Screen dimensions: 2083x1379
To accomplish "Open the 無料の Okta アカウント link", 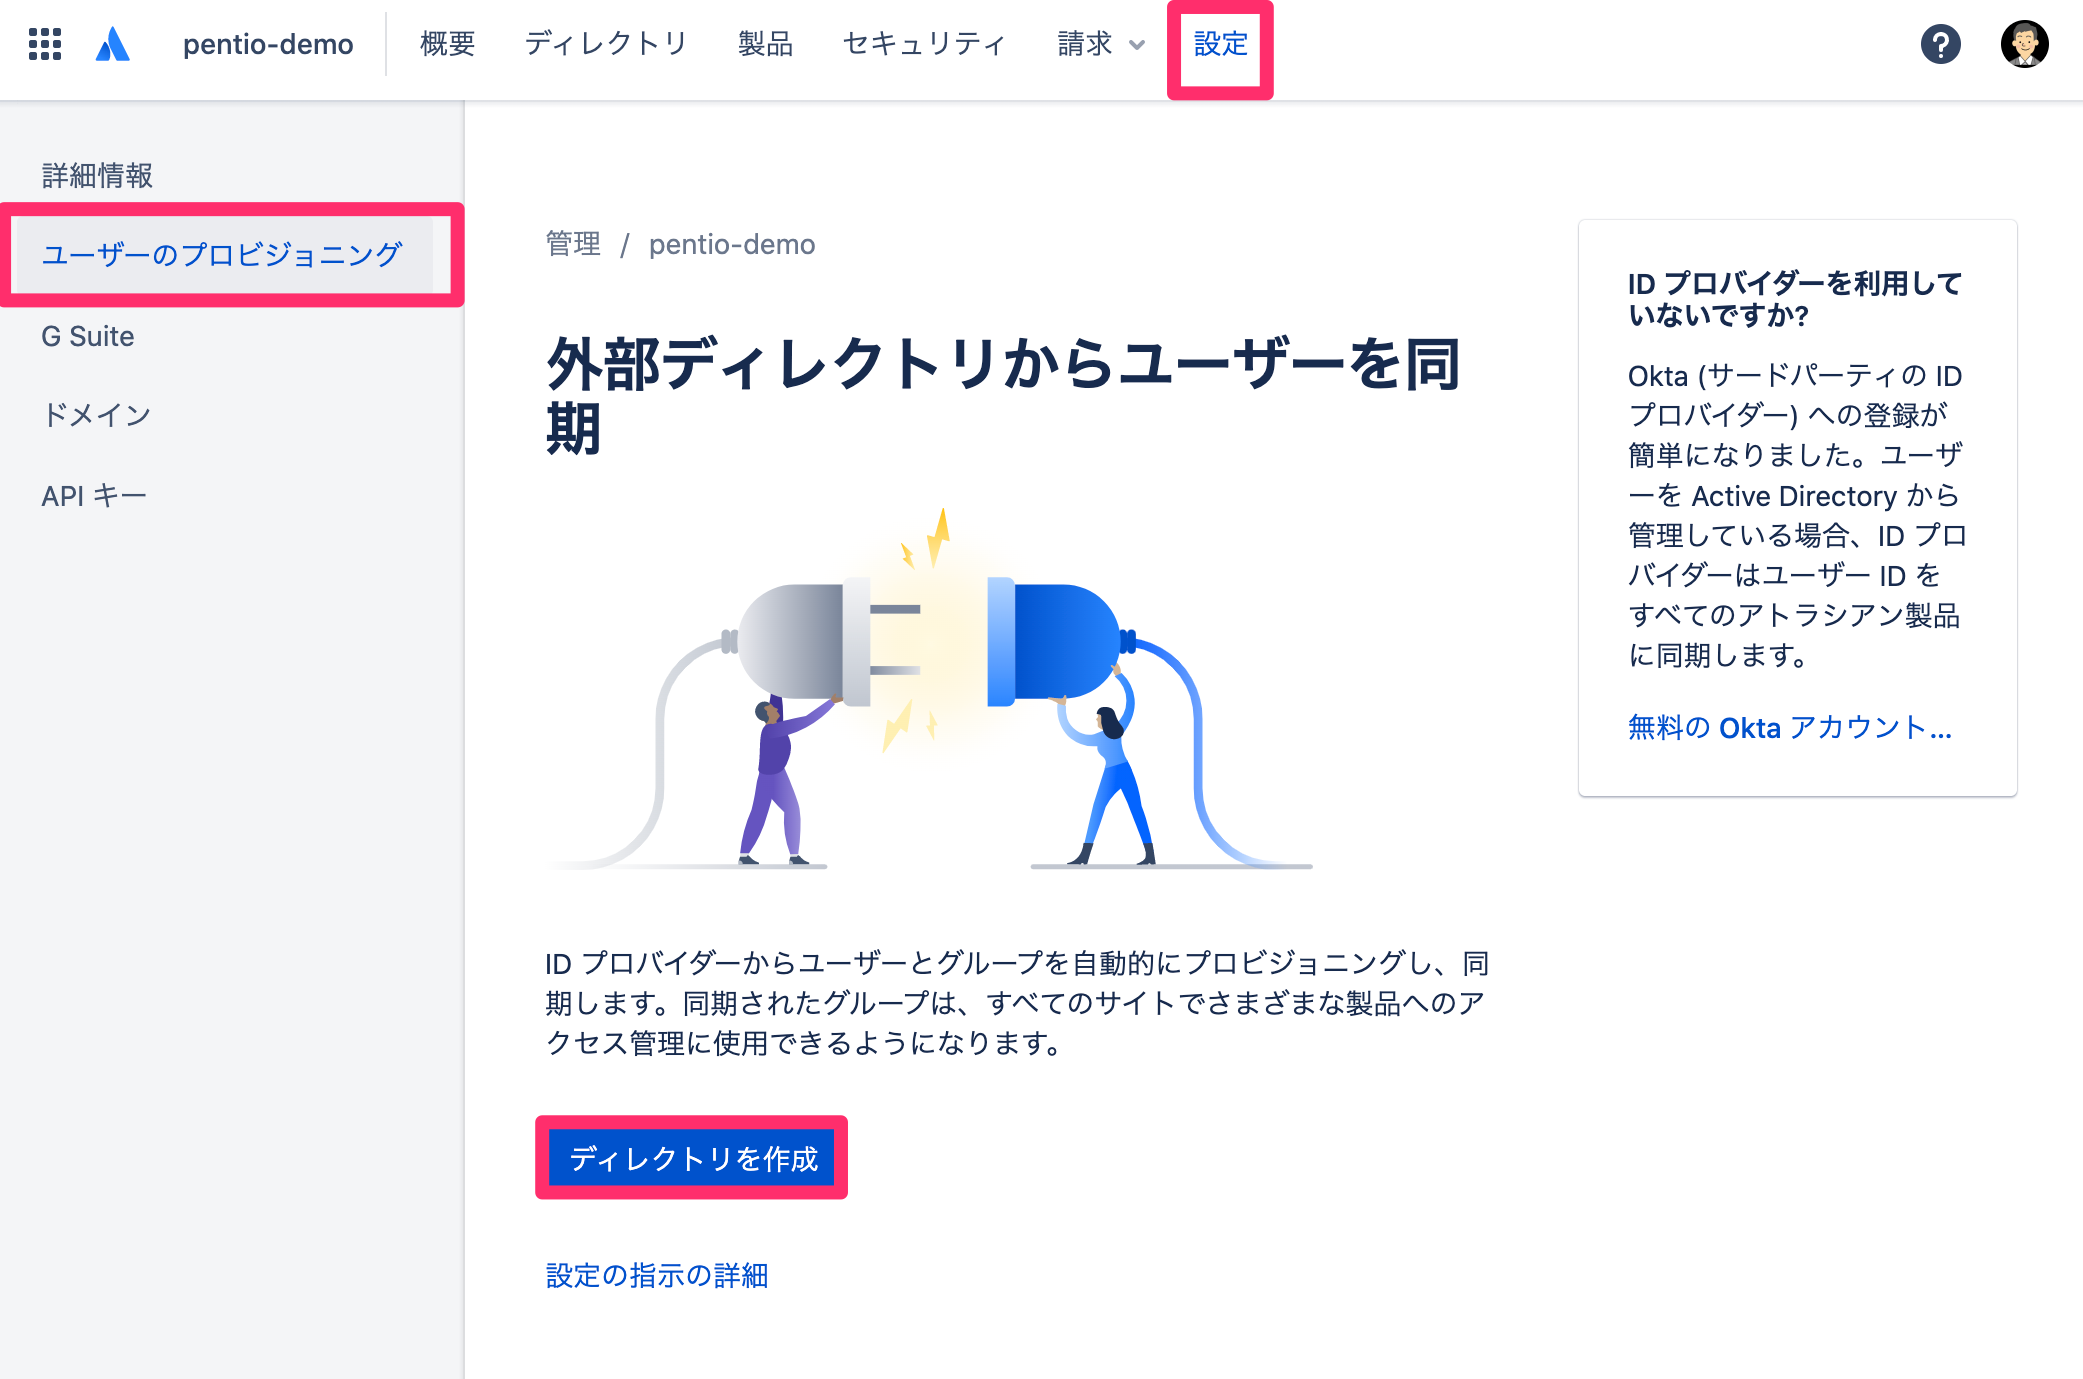I will pos(1790,727).
